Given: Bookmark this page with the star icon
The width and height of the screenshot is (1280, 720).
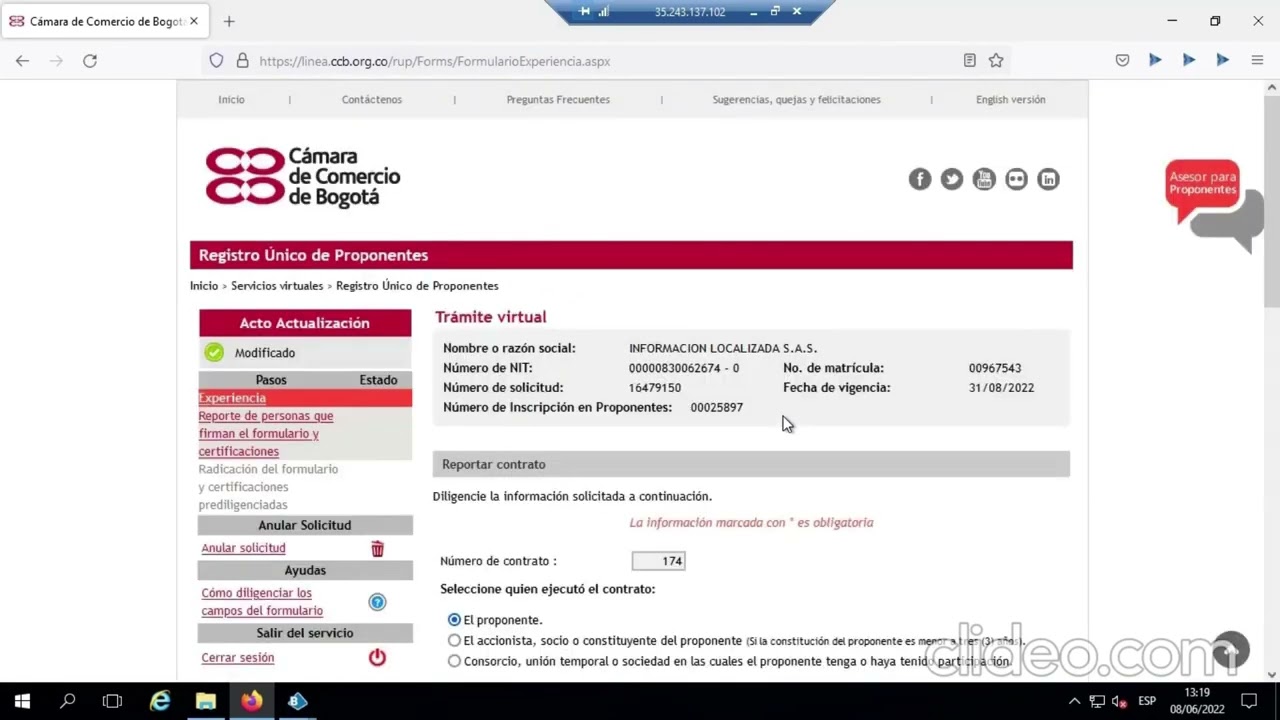Looking at the screenshot, I should point(996,61).
